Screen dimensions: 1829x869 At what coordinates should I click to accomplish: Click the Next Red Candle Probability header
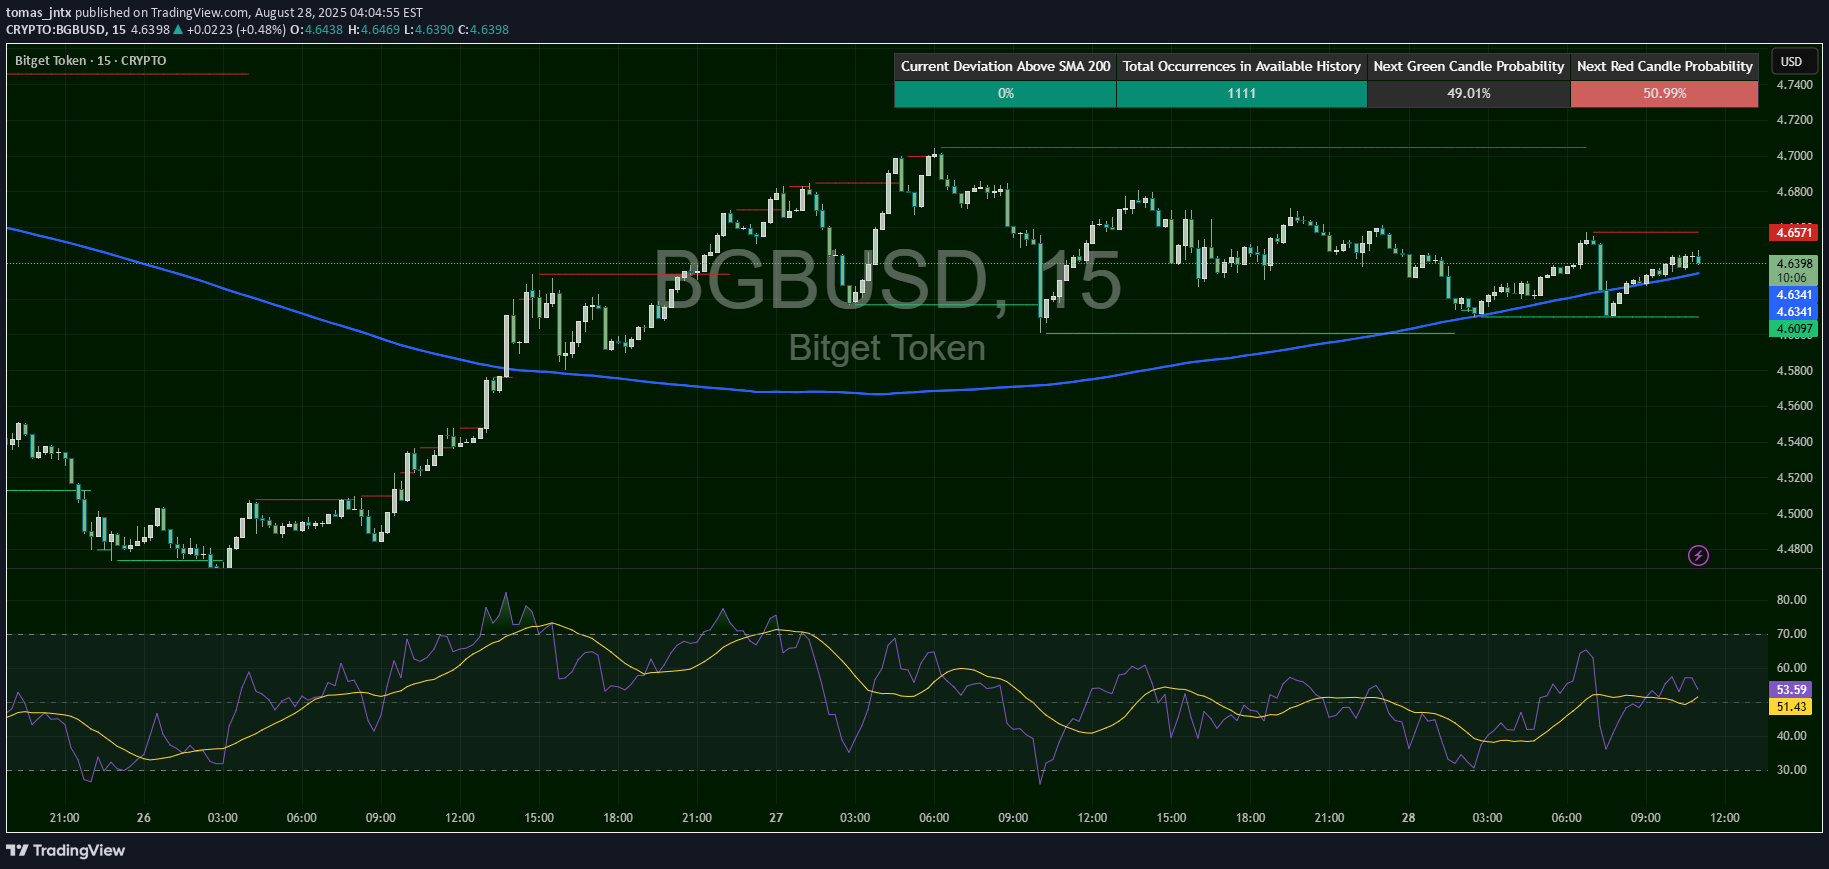coord(1664,66)
